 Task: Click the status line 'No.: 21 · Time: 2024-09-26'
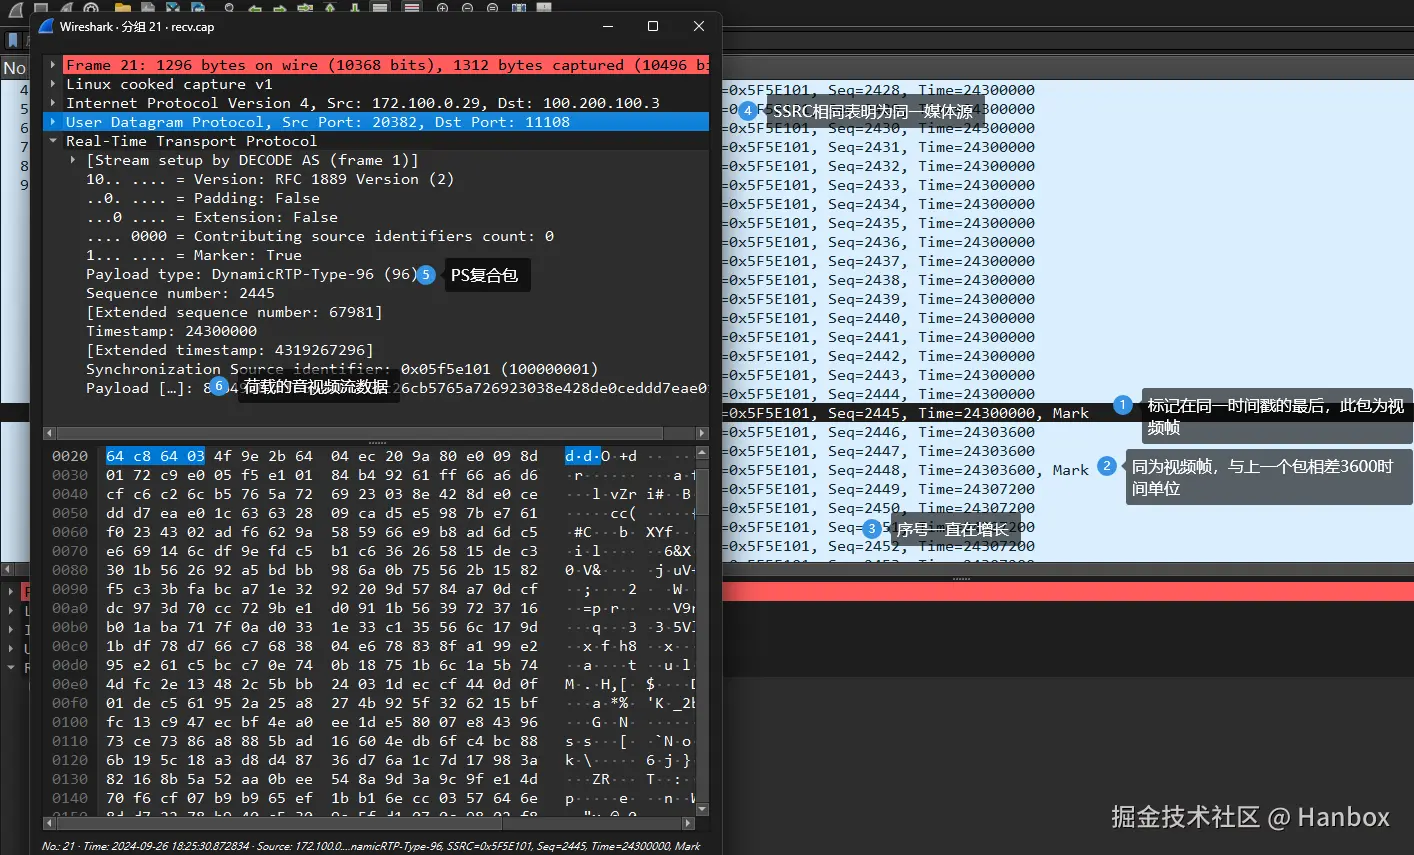[371, 846]
